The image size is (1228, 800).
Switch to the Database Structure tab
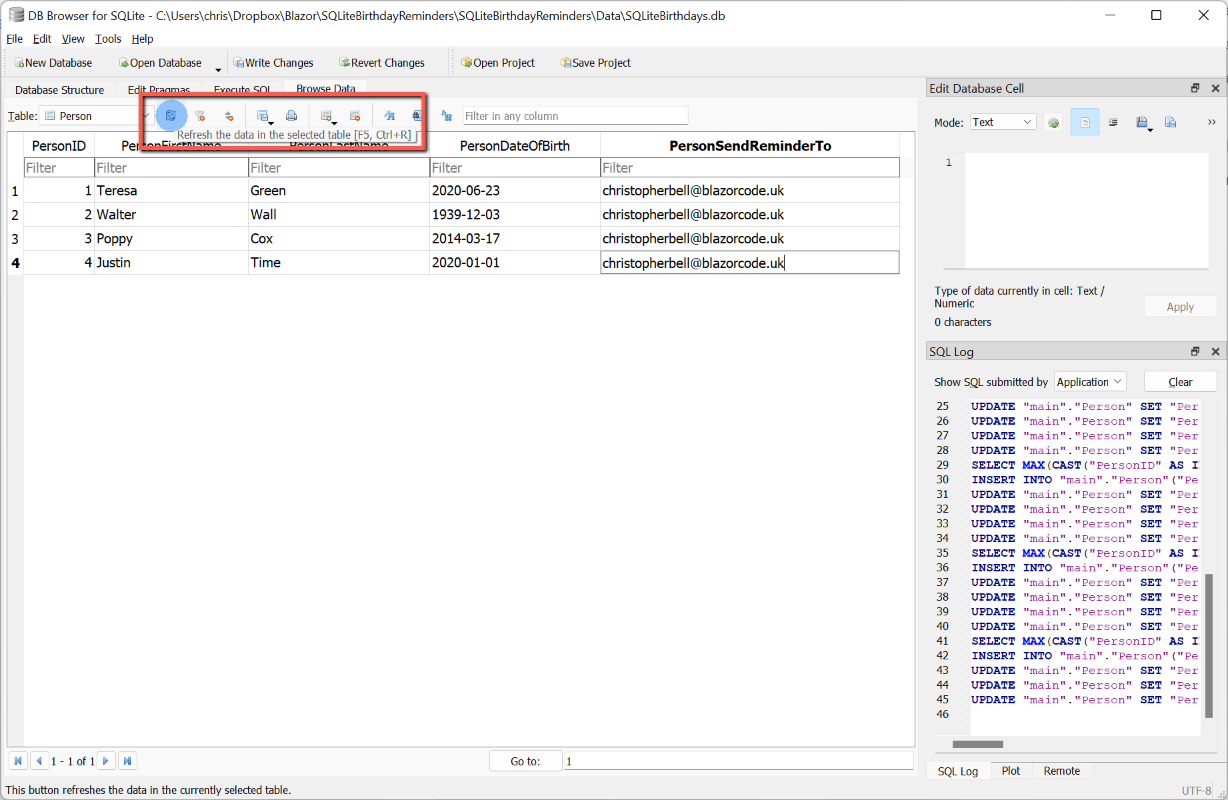[x=59, y=90]
